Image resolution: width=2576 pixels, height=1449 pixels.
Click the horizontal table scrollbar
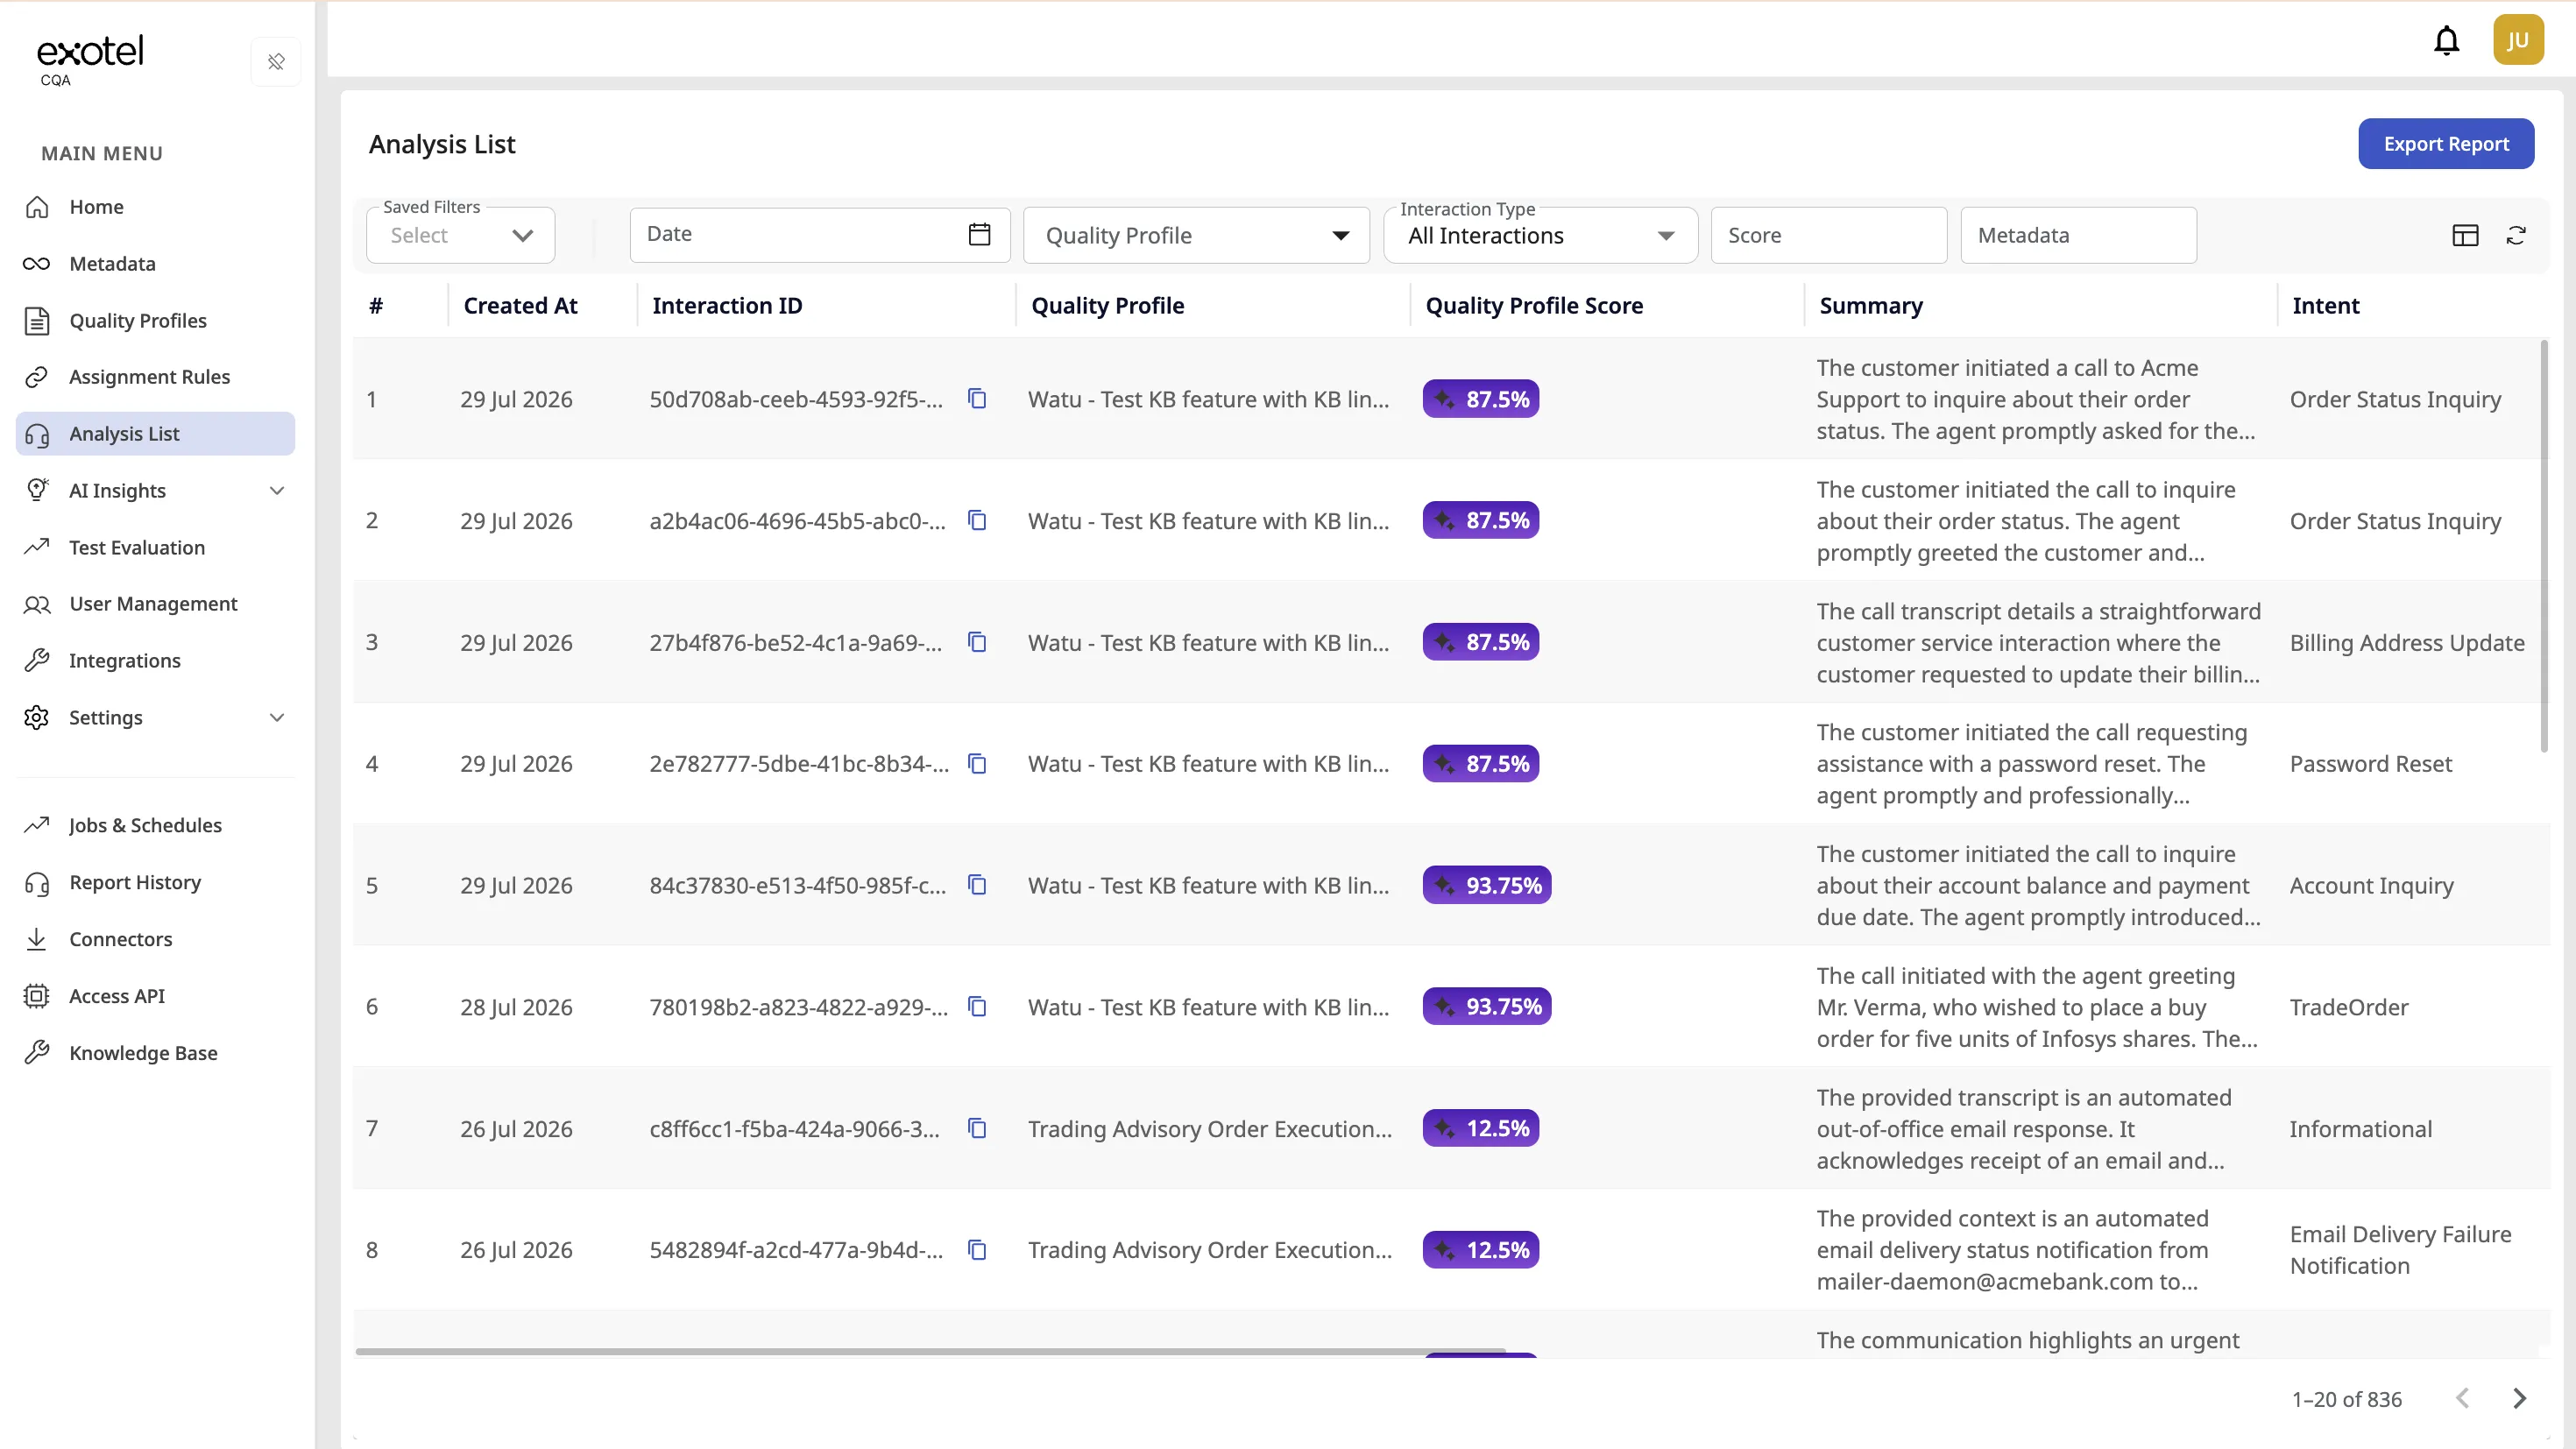(930, 1351)
